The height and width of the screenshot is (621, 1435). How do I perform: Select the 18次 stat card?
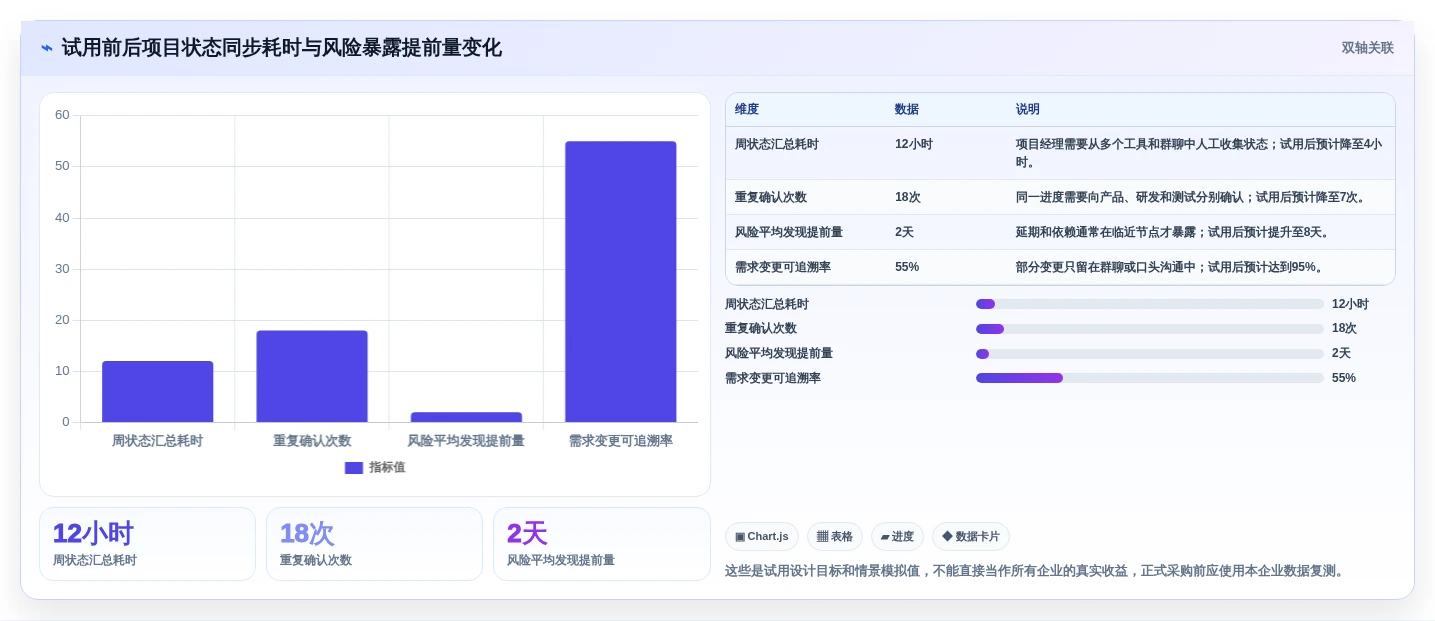tap(374, 544)
